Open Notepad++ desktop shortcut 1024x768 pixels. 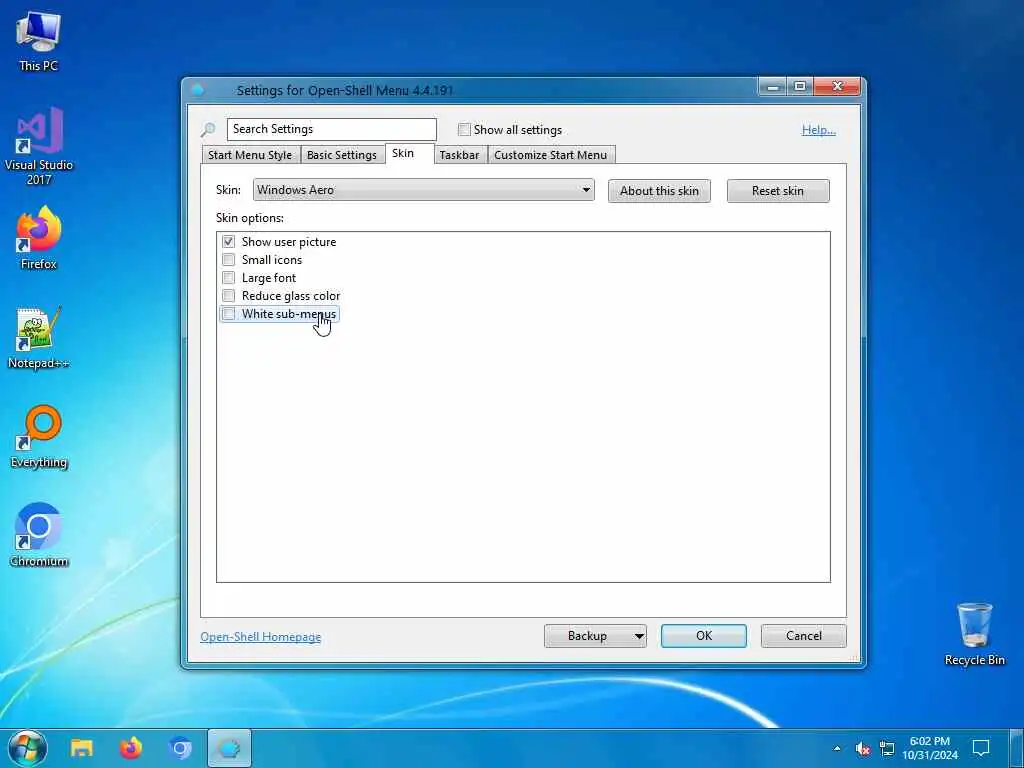(x=39, y=338)
